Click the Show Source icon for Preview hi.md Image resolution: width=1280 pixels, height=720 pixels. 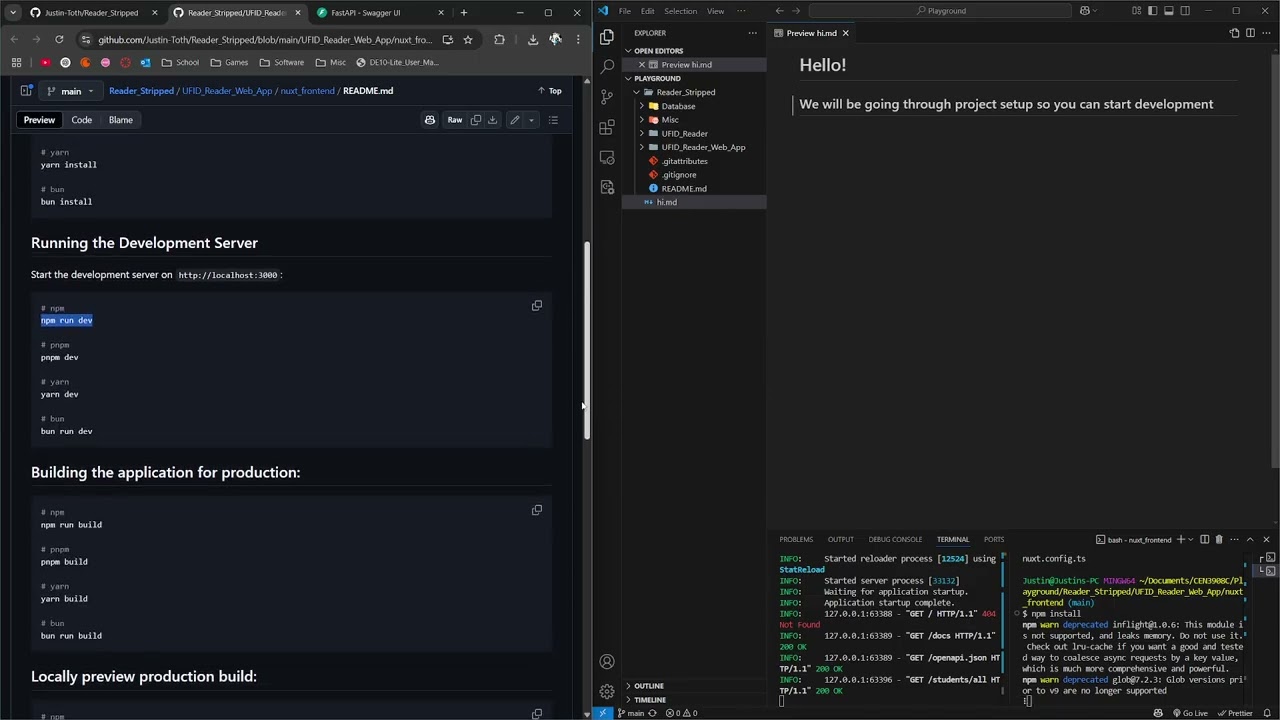click(x=1234, y=33)
